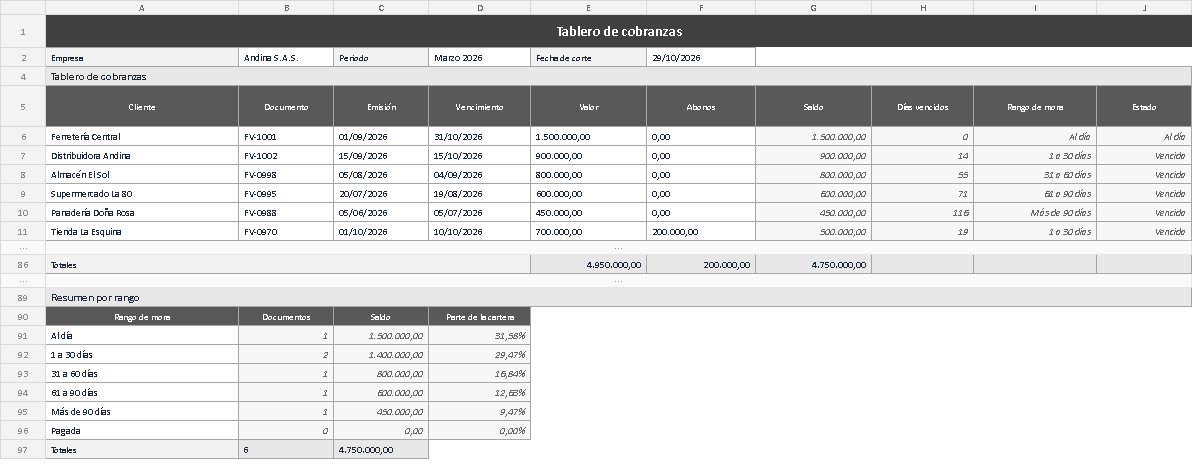Click the 'Pagada' range label
Viewport: 1204px width, 471px height.
pyautogui.click(x=142, y=431)
